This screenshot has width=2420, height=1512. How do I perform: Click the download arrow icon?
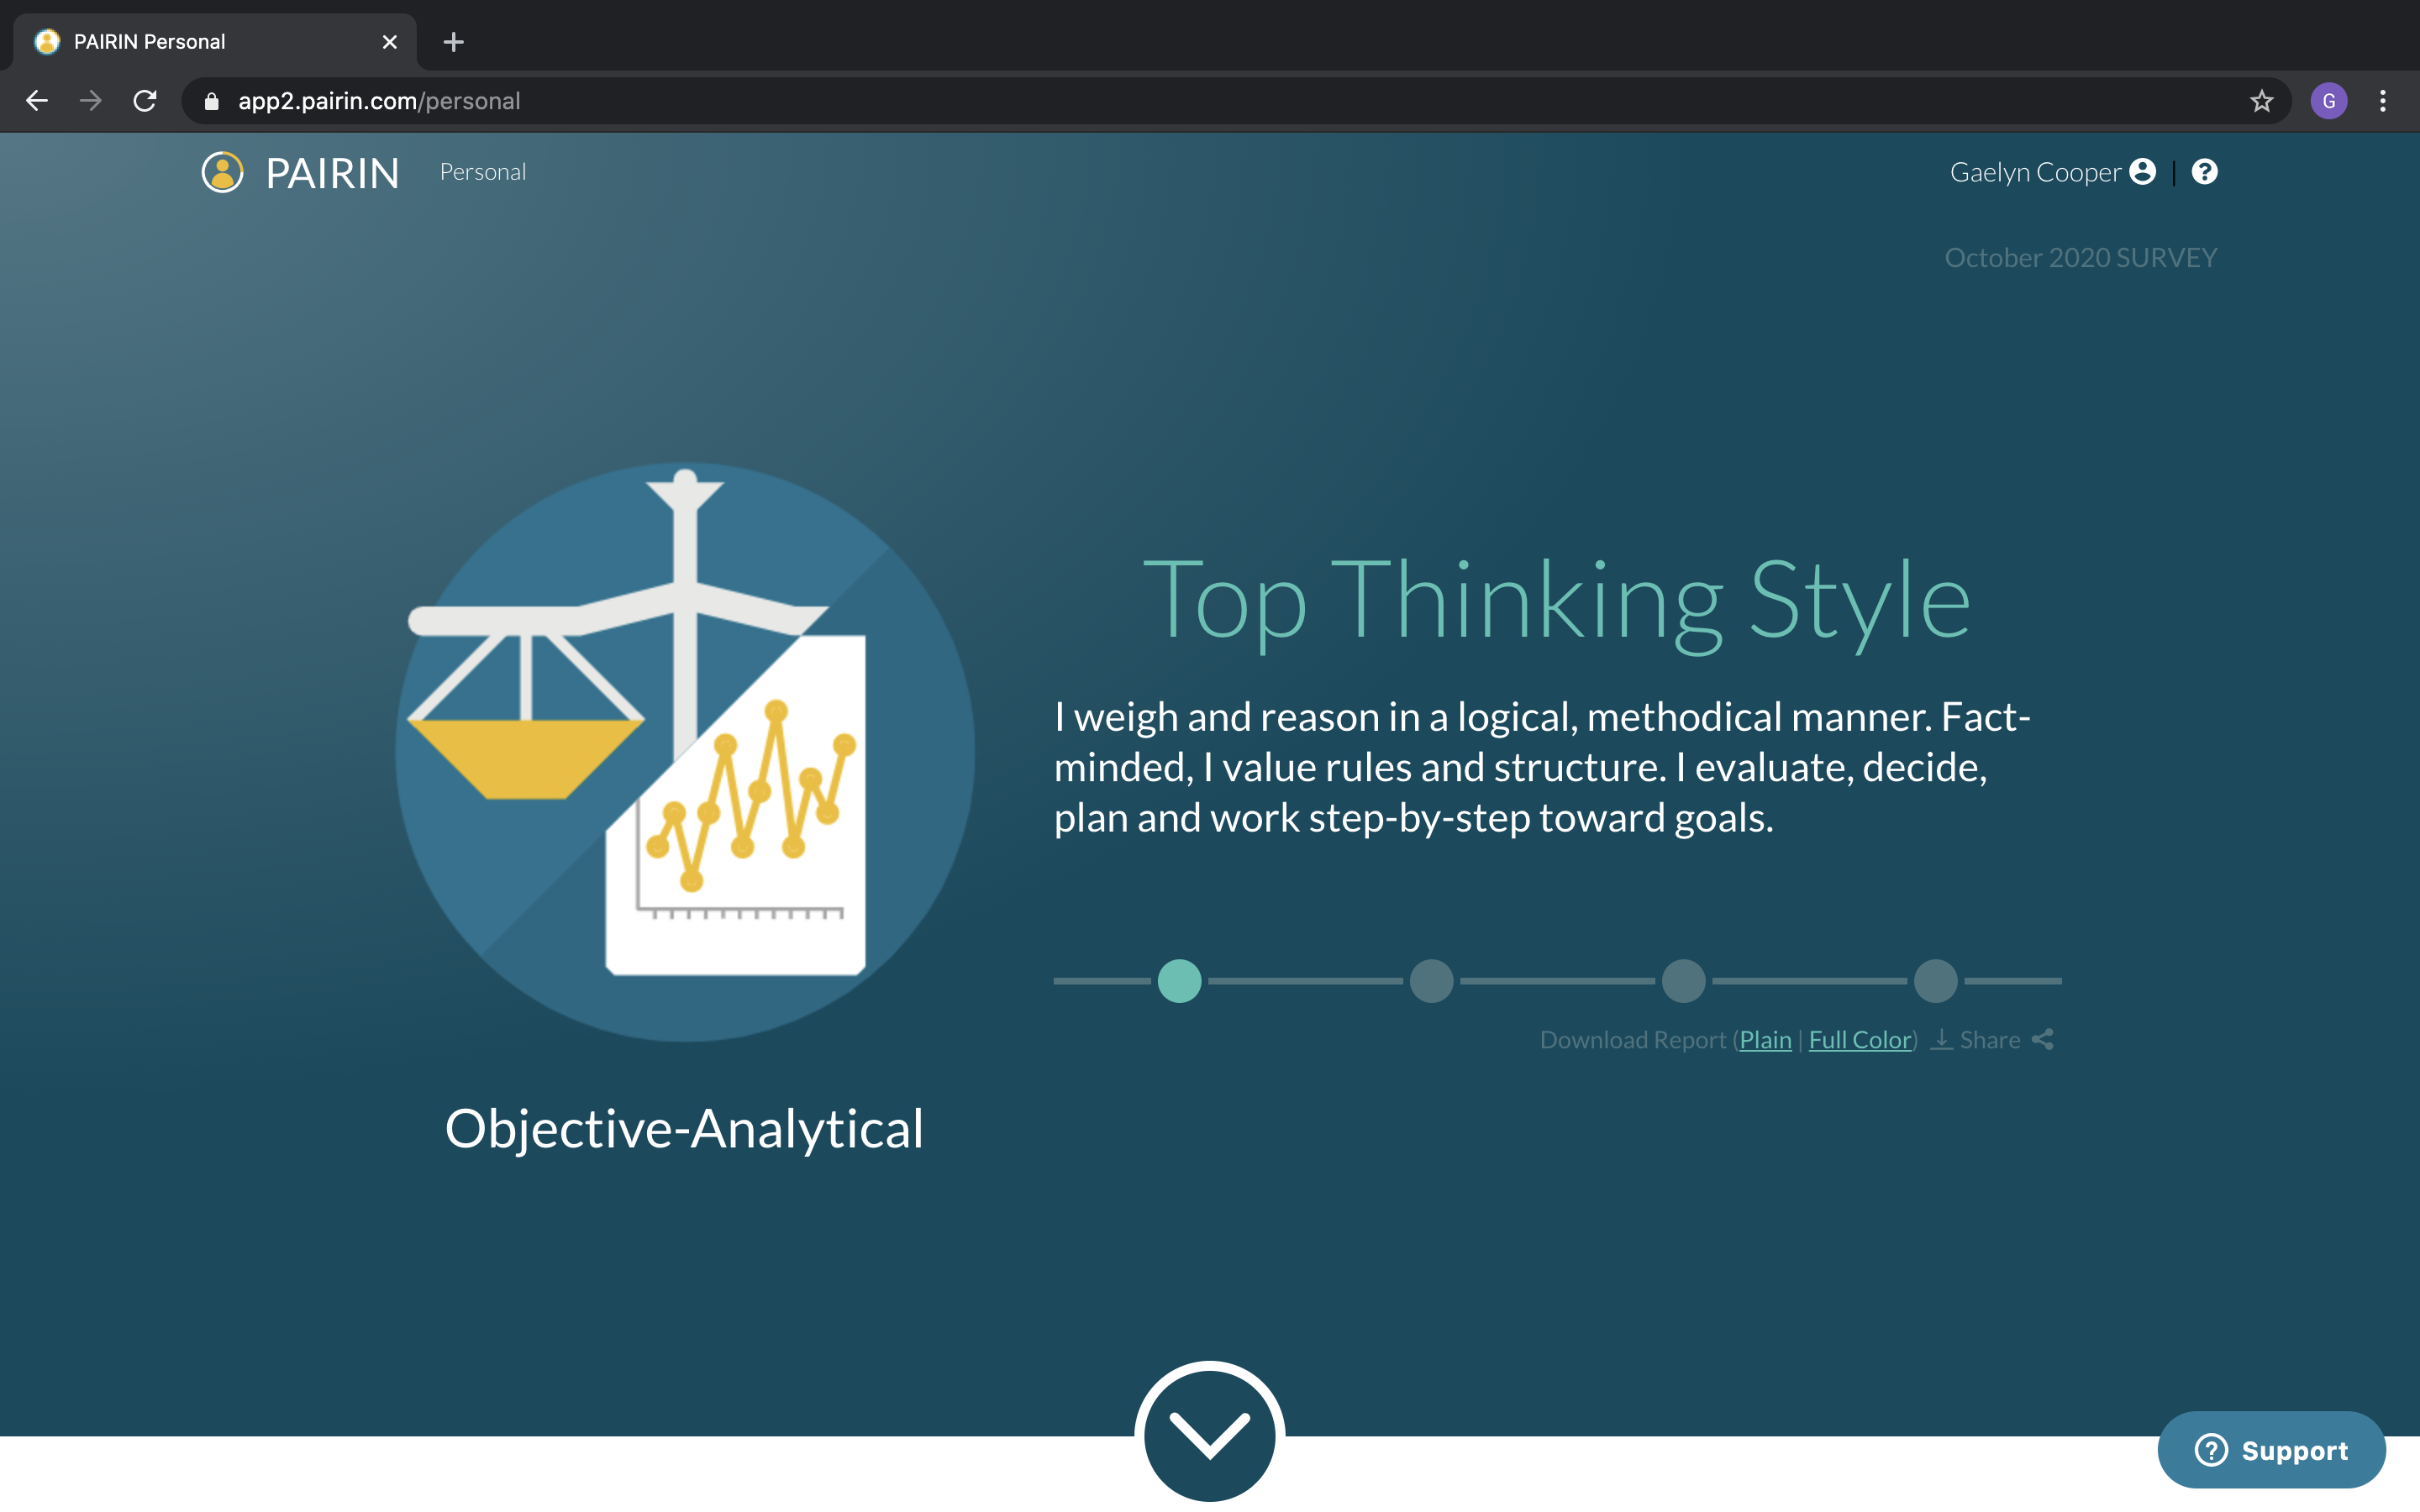1941,1040
